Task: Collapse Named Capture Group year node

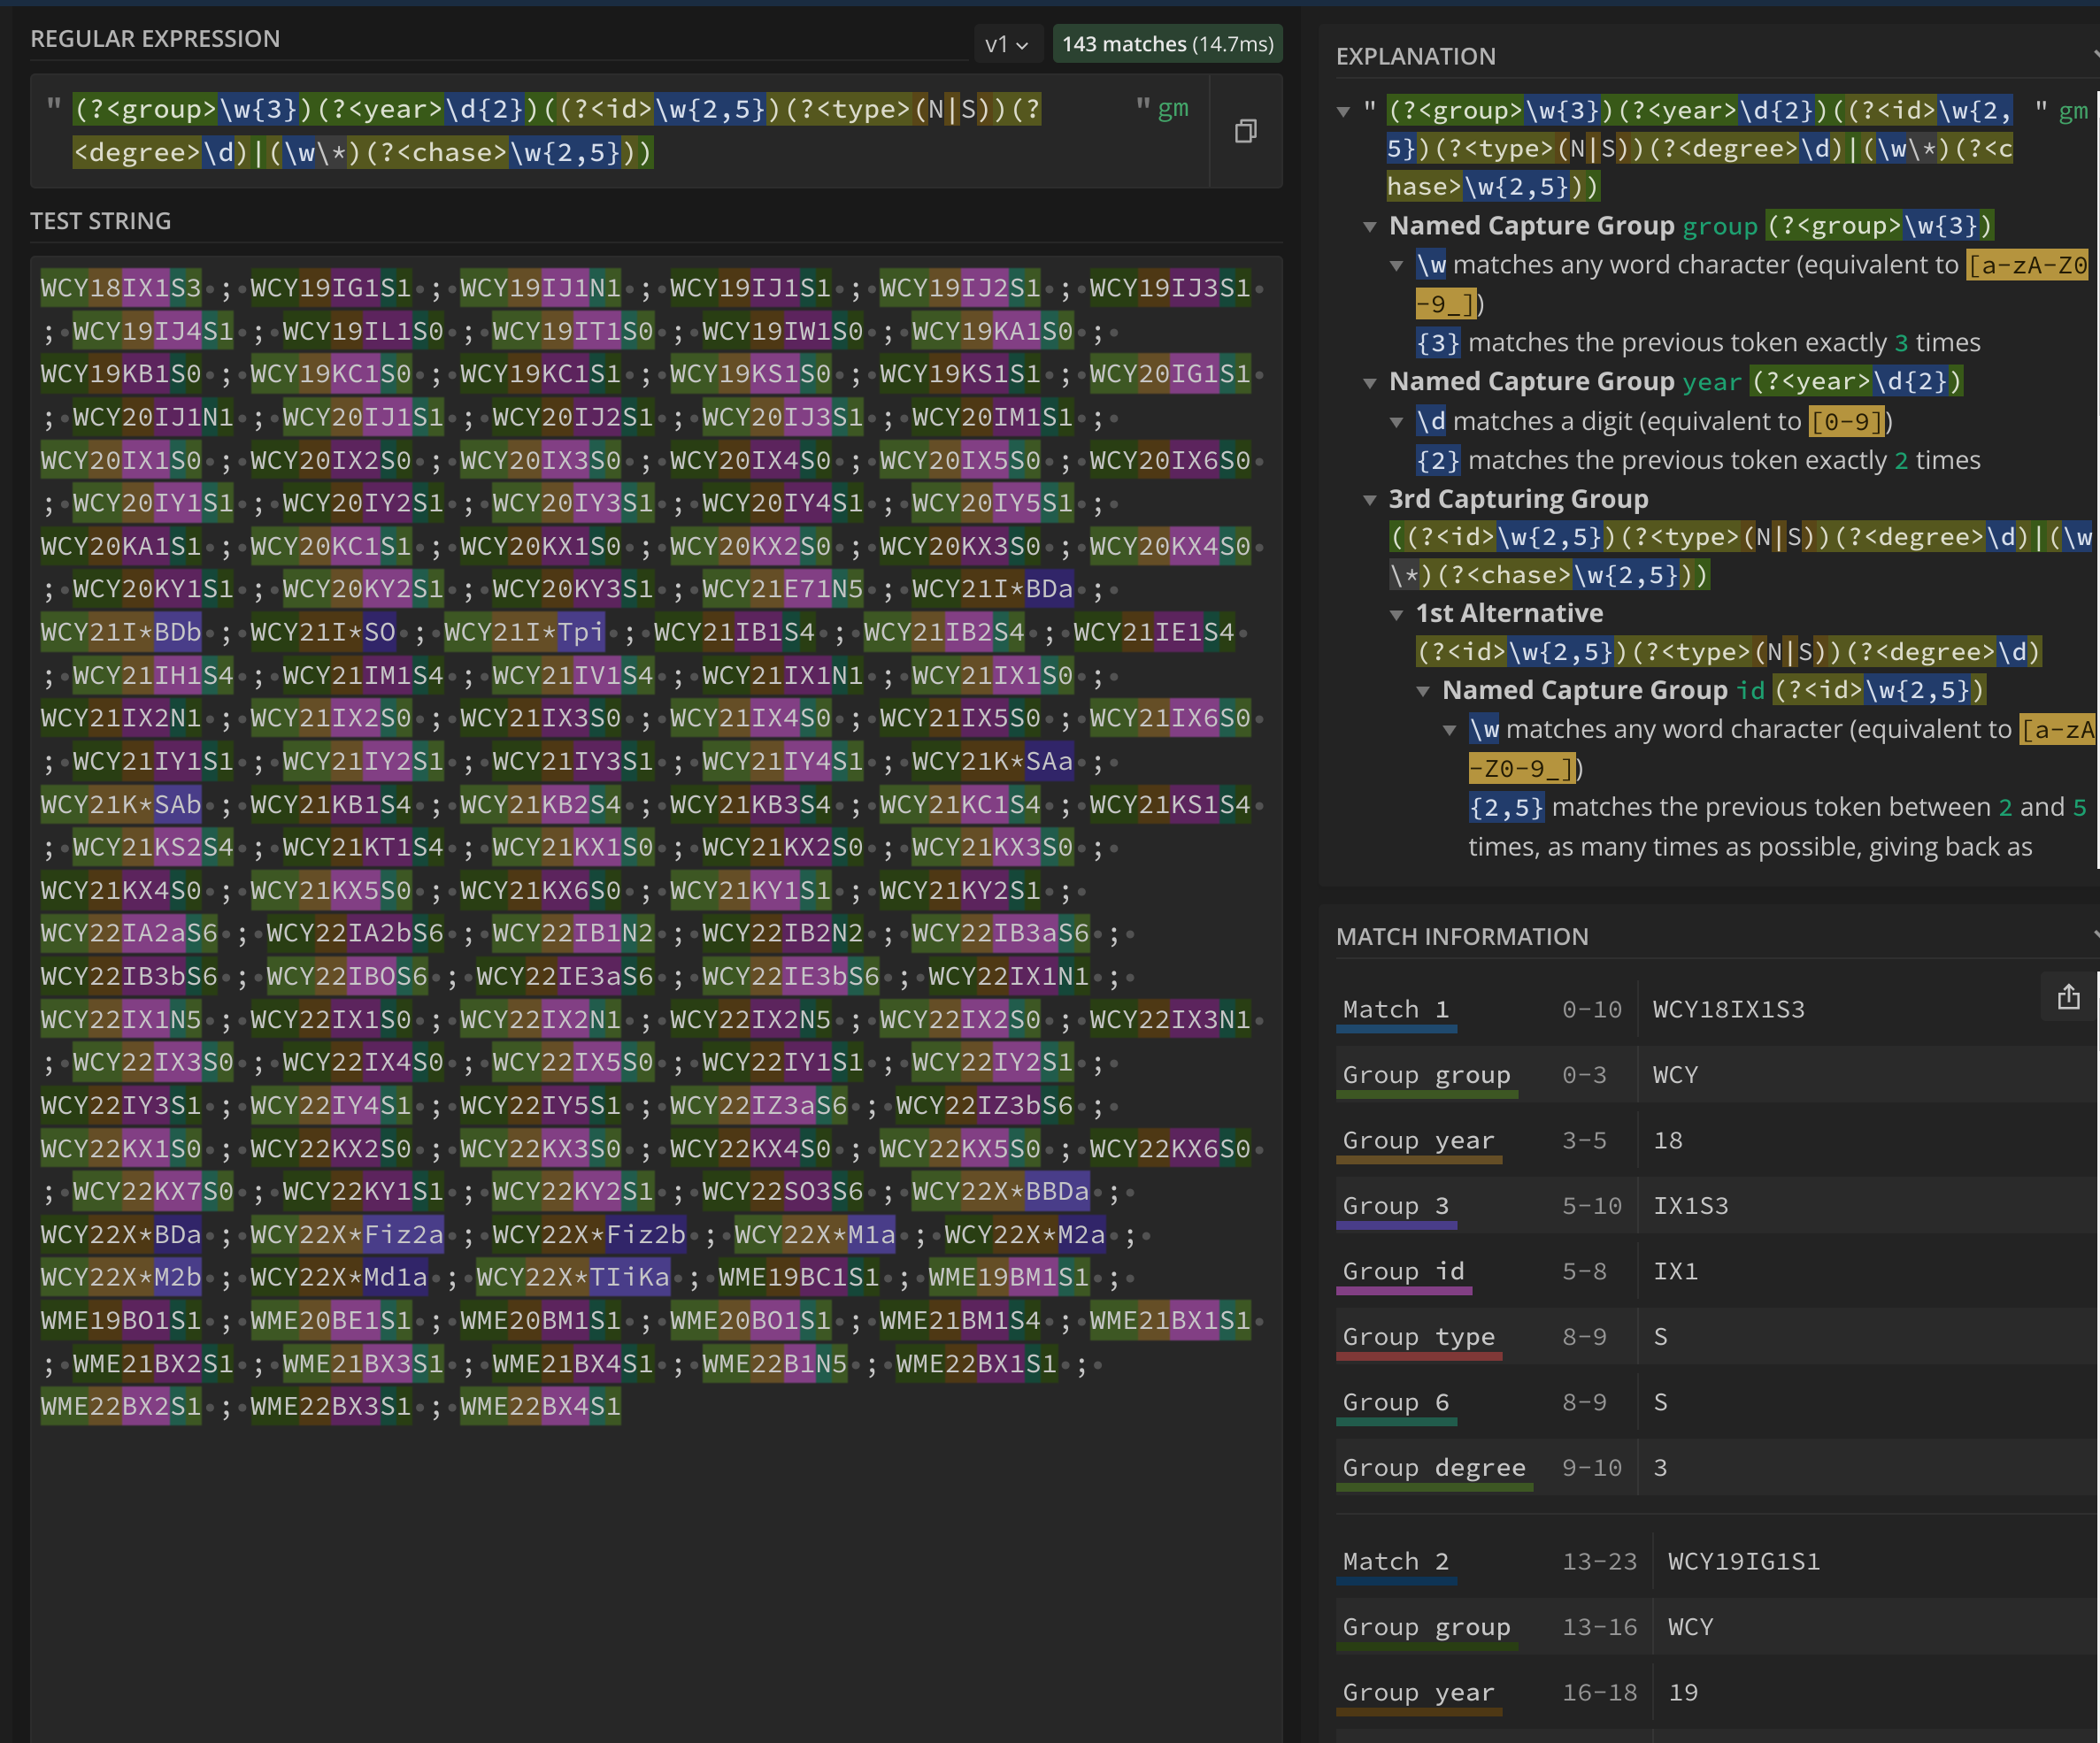Action: tap(1370, 382)
